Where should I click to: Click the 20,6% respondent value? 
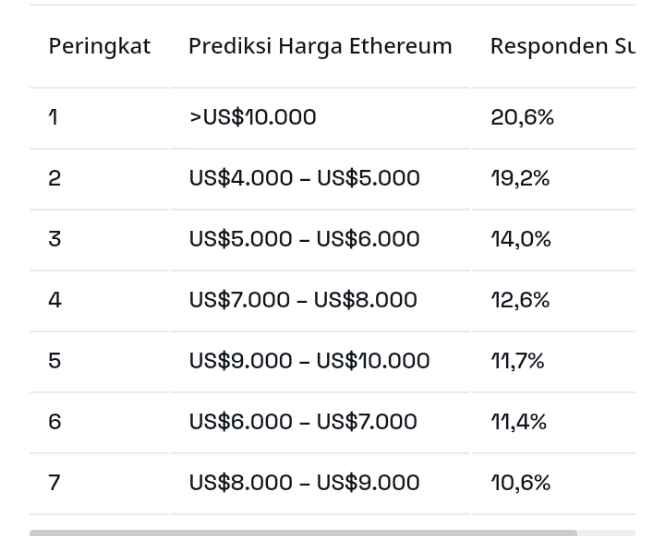(x=522, y=118)
